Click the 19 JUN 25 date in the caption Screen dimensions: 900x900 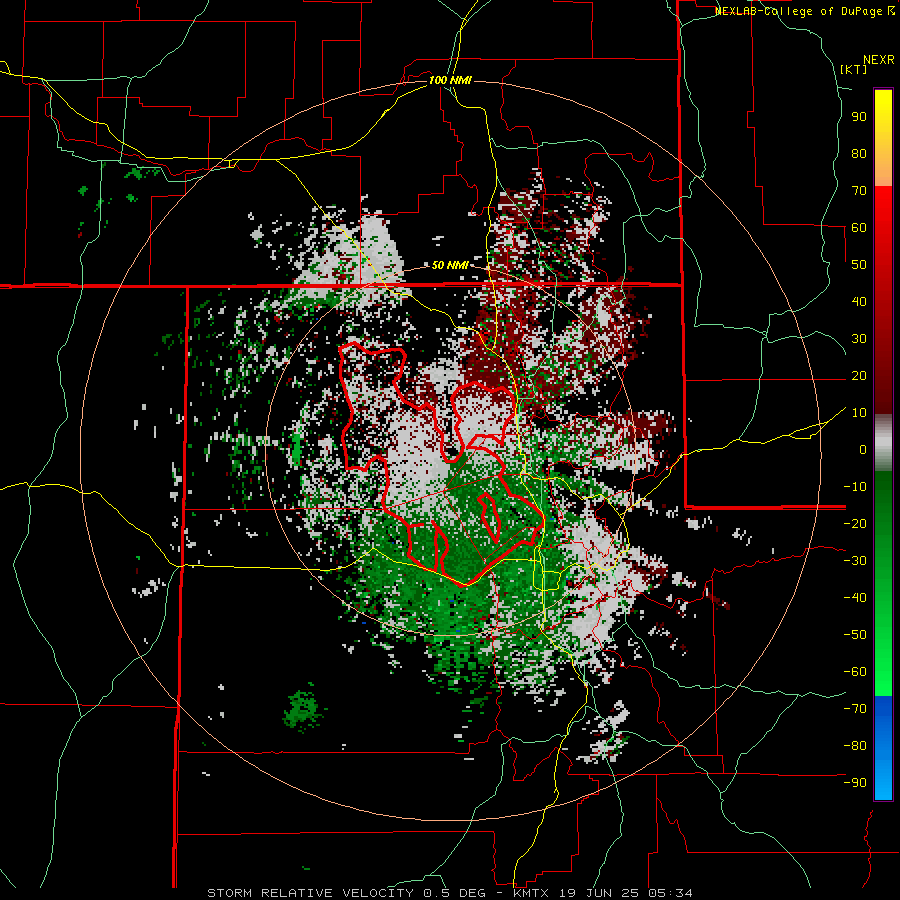pos(600,893)
